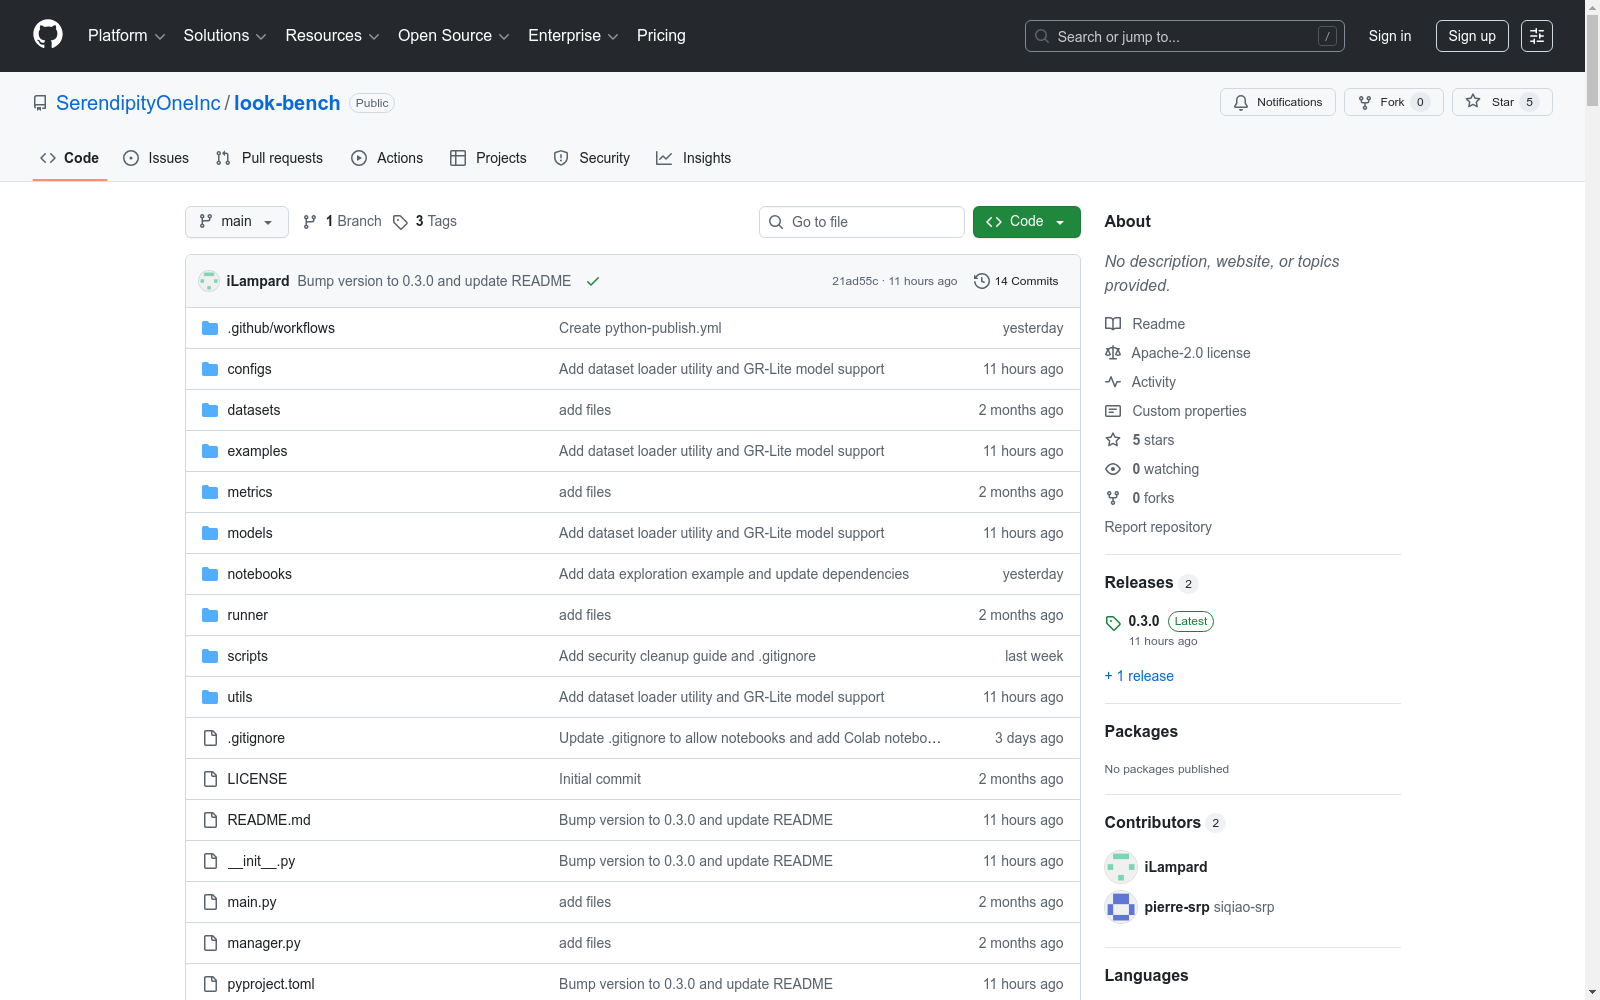
Task: Click pierre-srp contributor avatar
Action: pyautogui.click(x=1121, y=907)
